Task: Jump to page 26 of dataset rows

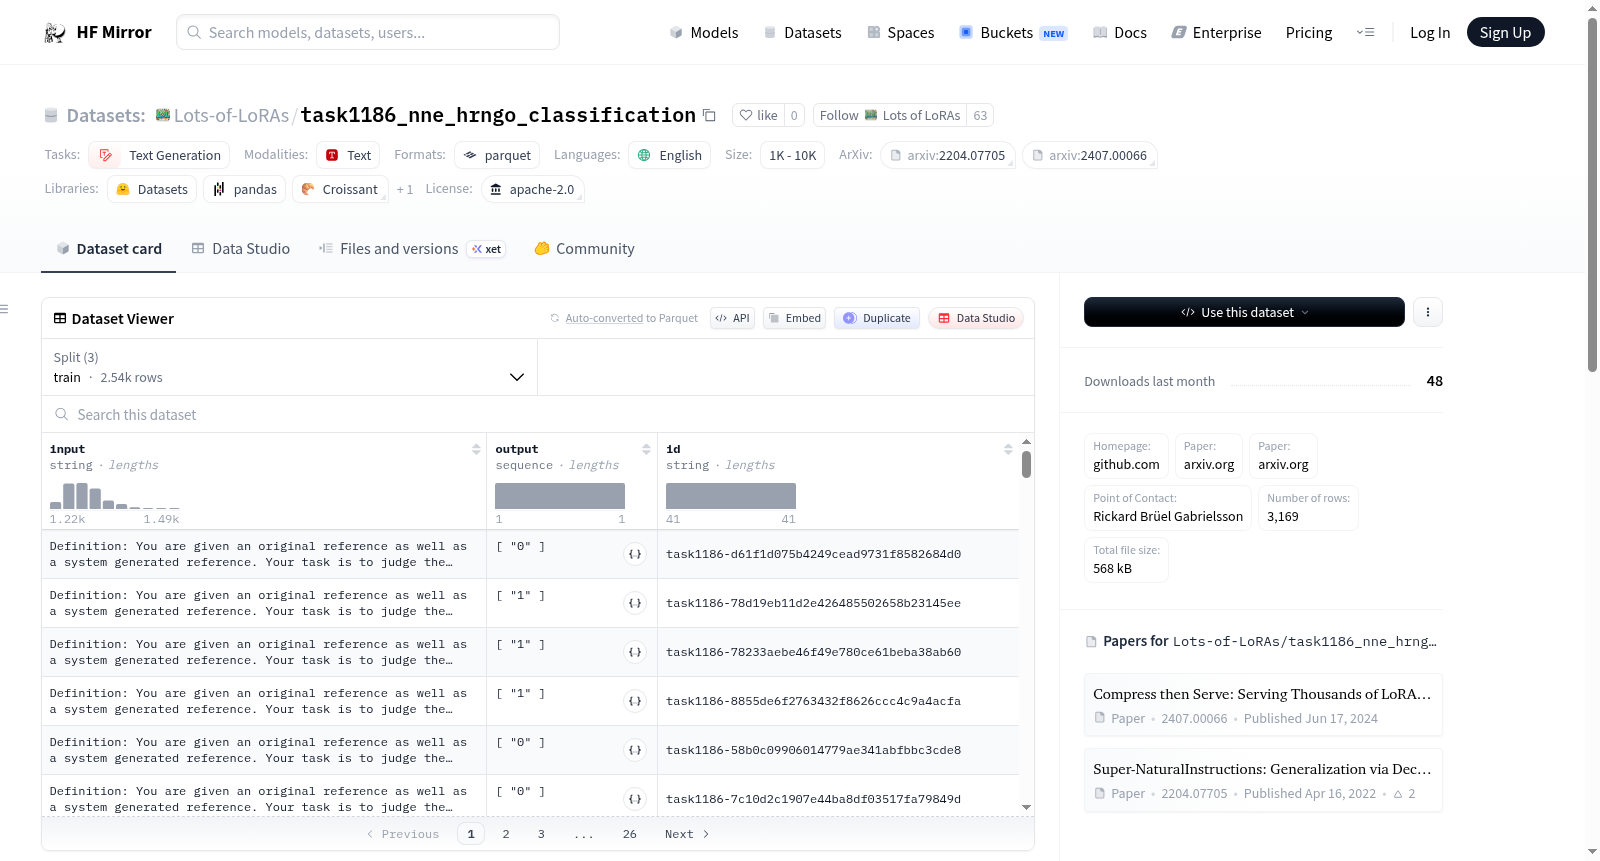Action: [629, 834]
